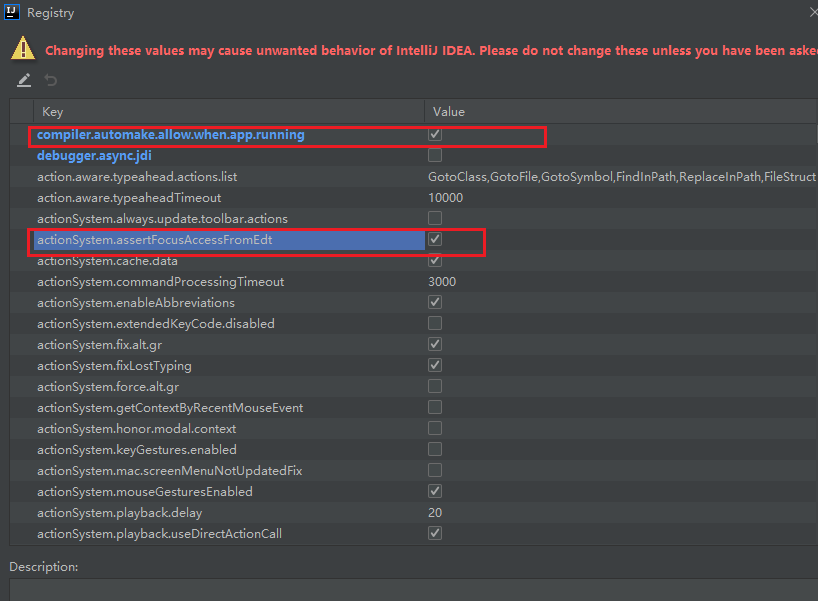
Task: Click the GotoClass,GotoFile actions list value
Action: [x=622, y=177]
